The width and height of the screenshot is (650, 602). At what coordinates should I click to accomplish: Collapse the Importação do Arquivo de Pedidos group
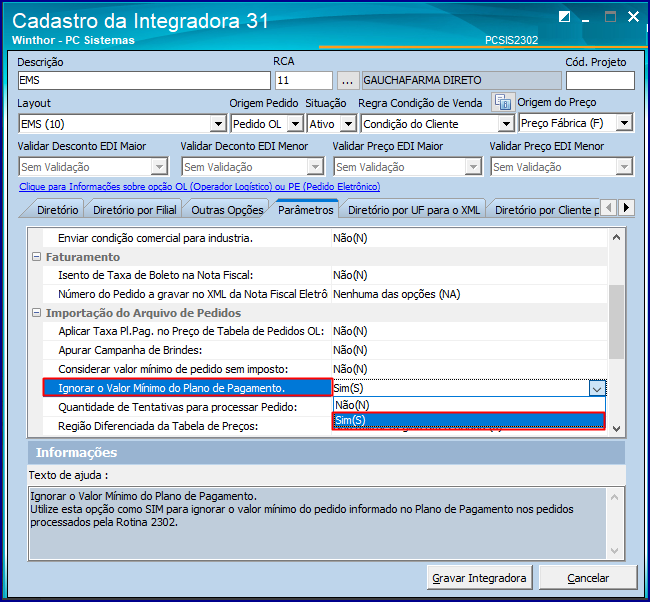[36, 313]
